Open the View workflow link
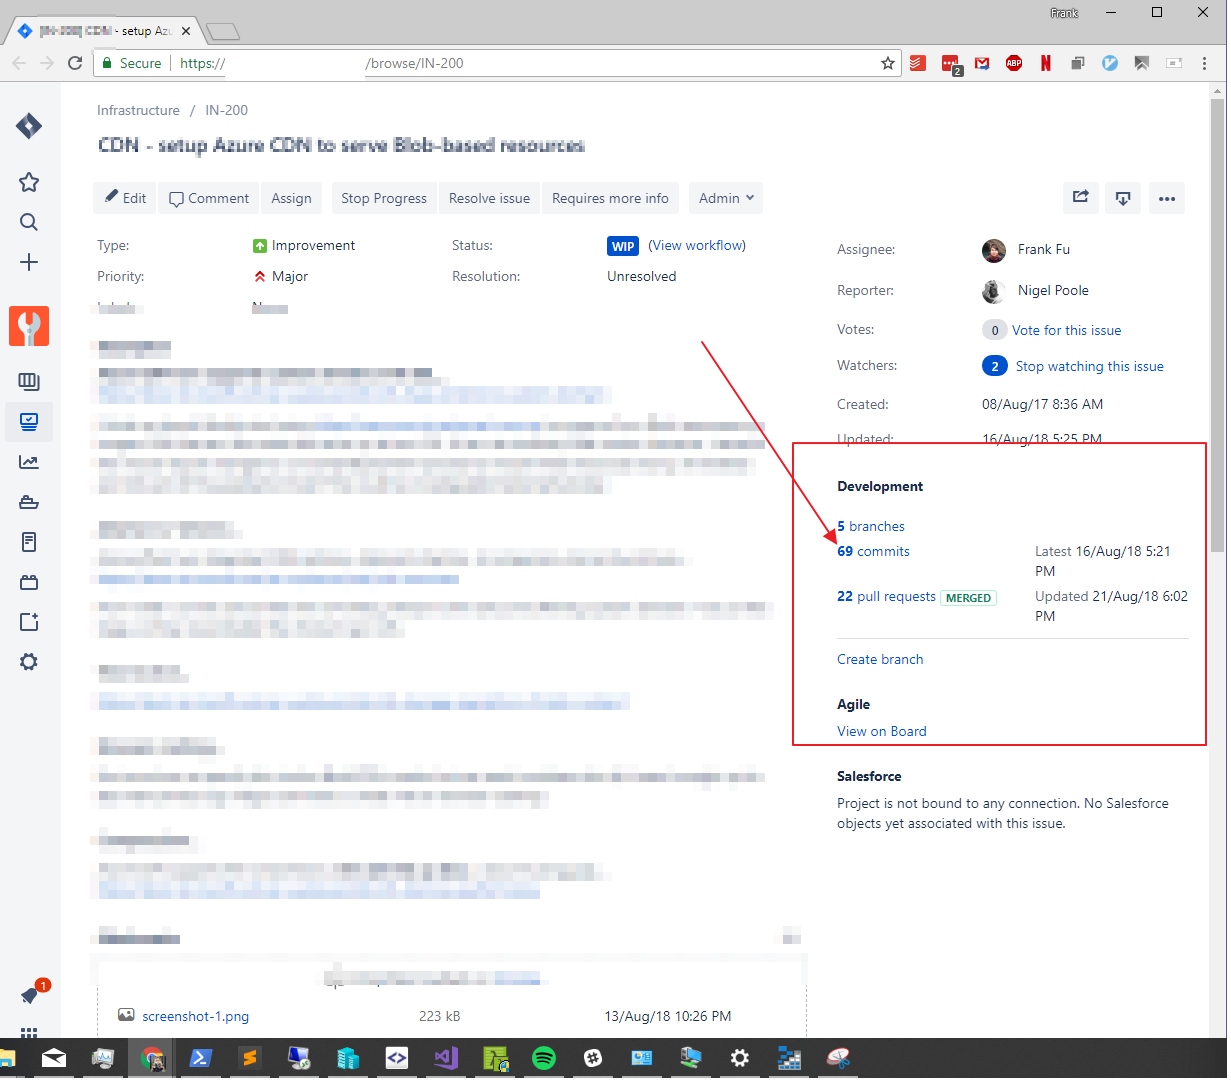The width and height of the screenshot is (1231, 1081). click(697, 245)
